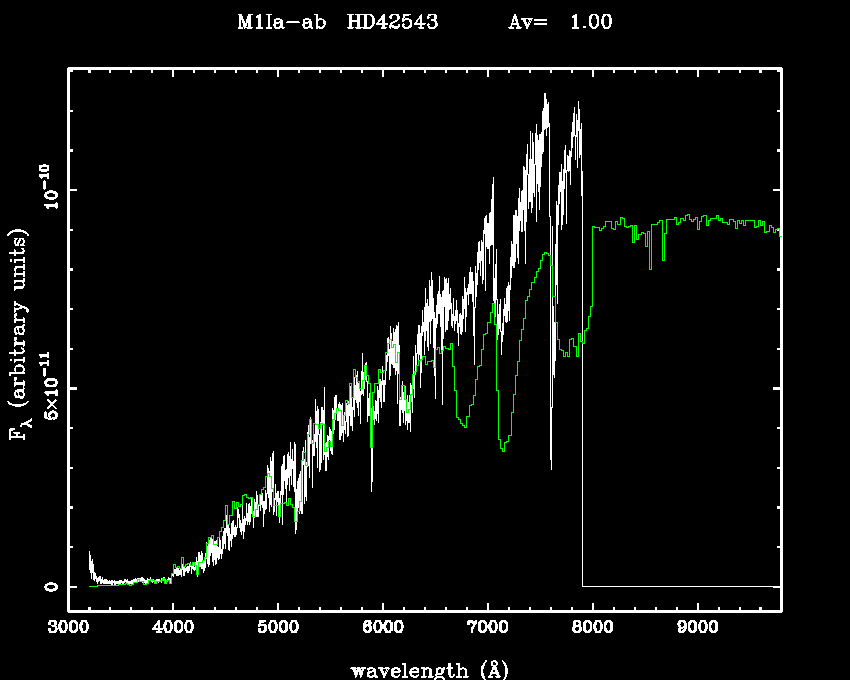Click the green absorption dip near 6800 Å

click(x=464, y=426)
